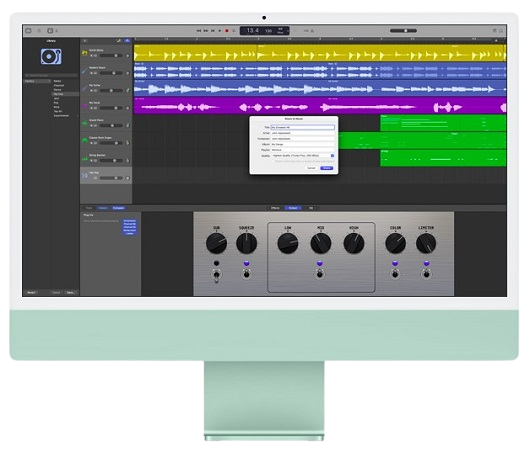Toggle the SQUEEZE switch below its knob

(x=247, y=274)
